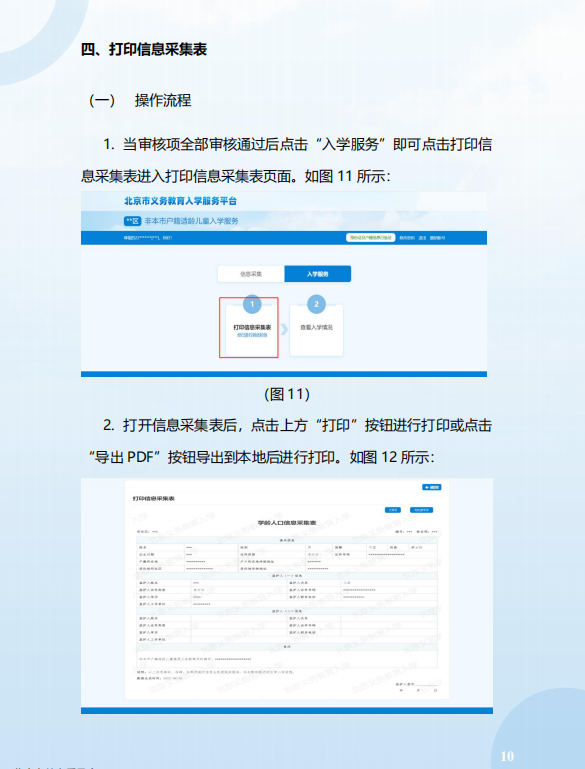Click the blue 返回 back button with arrow
This screenshot has width=585, height=769.
(432, 487)
